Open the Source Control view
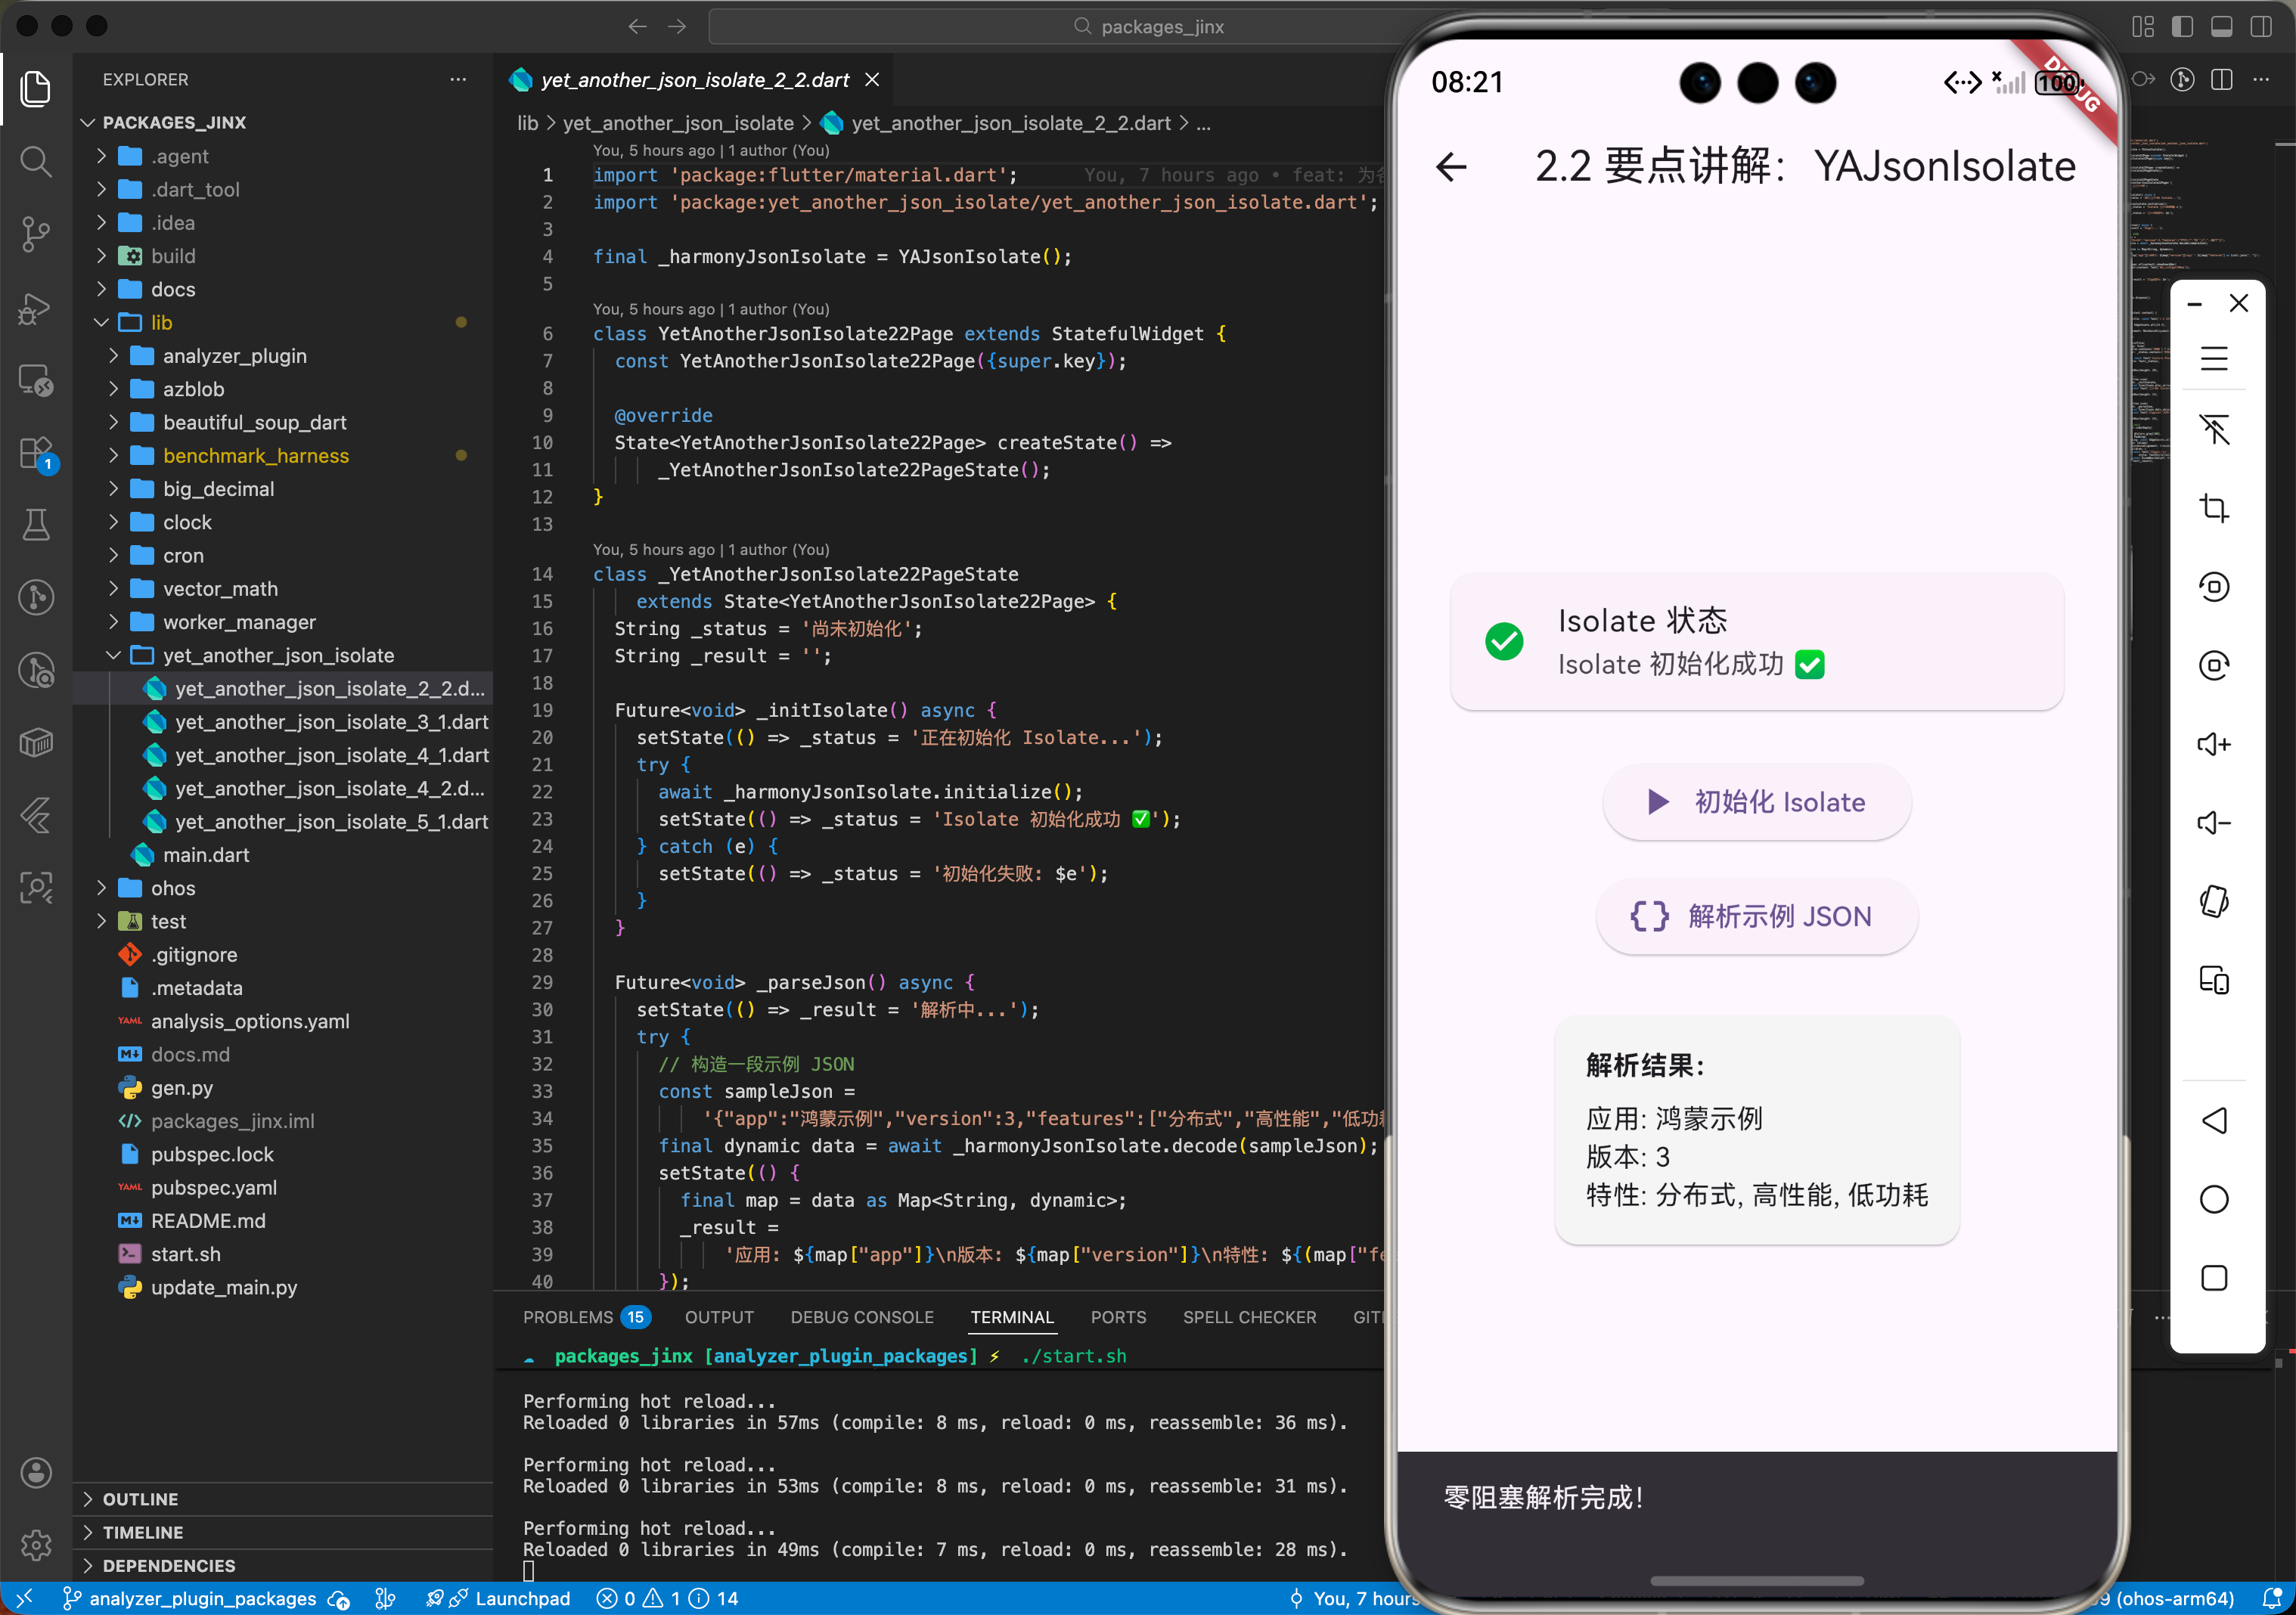 (36, 234)
